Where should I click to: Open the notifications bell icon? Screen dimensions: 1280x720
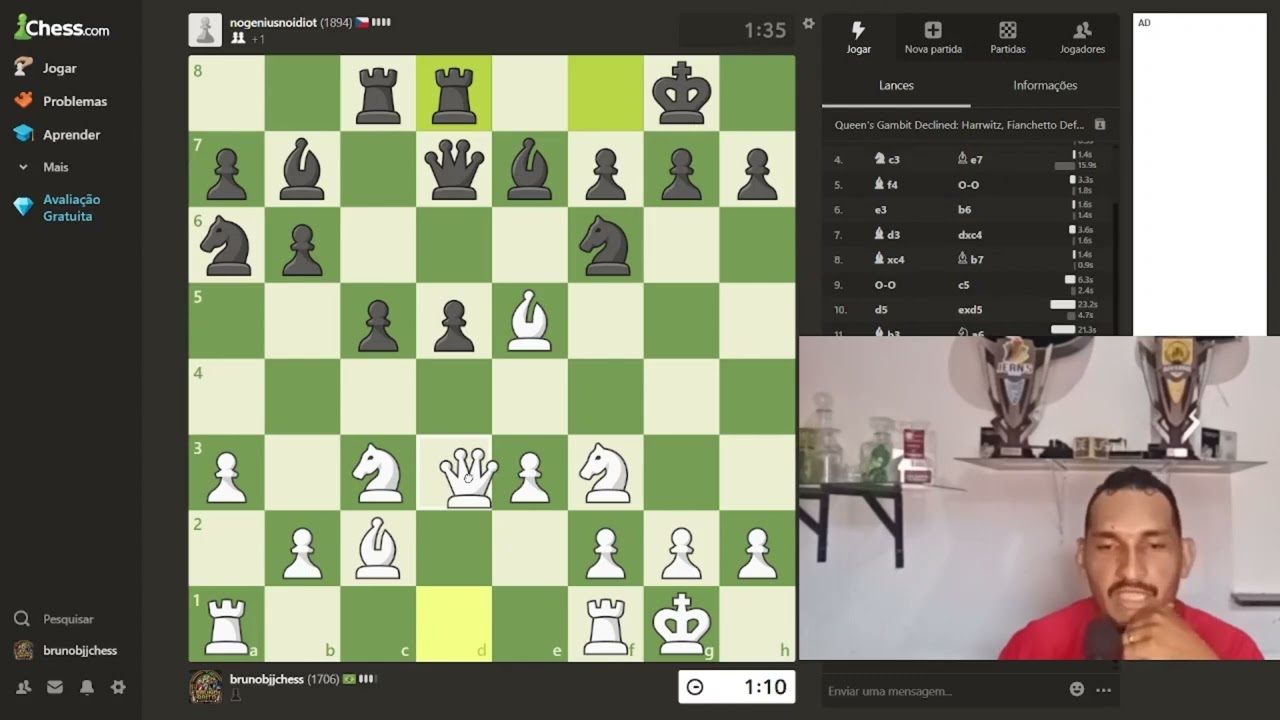[87, 687]
